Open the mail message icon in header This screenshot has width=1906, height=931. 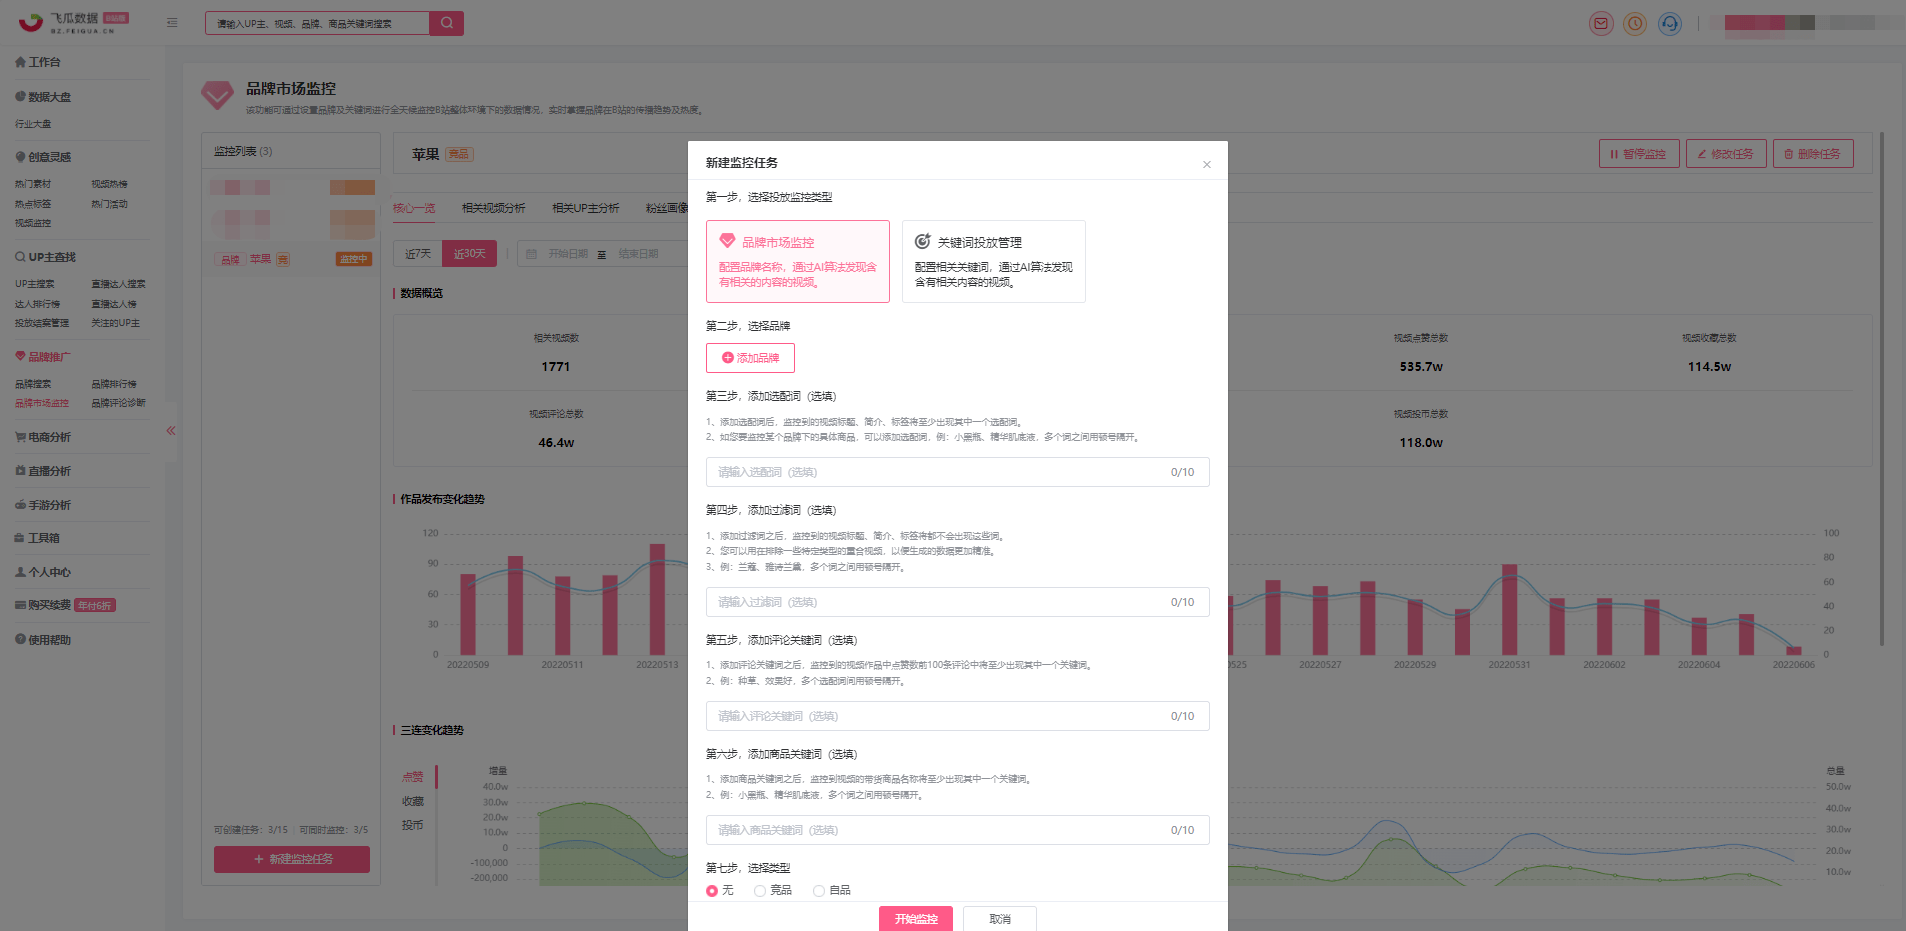click(1601, 23)
